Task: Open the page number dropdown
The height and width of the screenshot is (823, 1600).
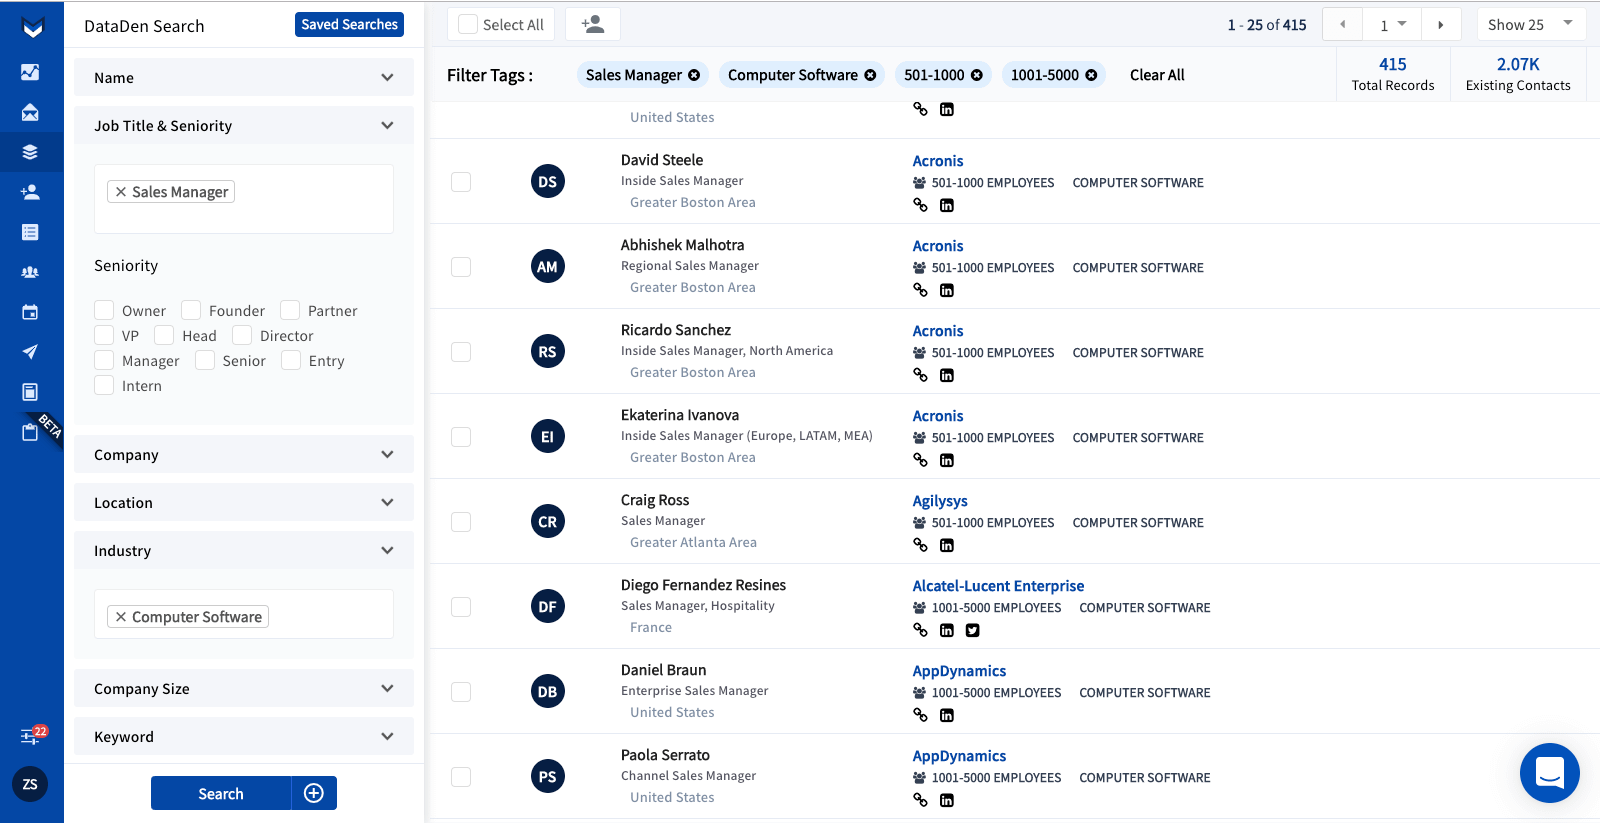Action: 1392,24
